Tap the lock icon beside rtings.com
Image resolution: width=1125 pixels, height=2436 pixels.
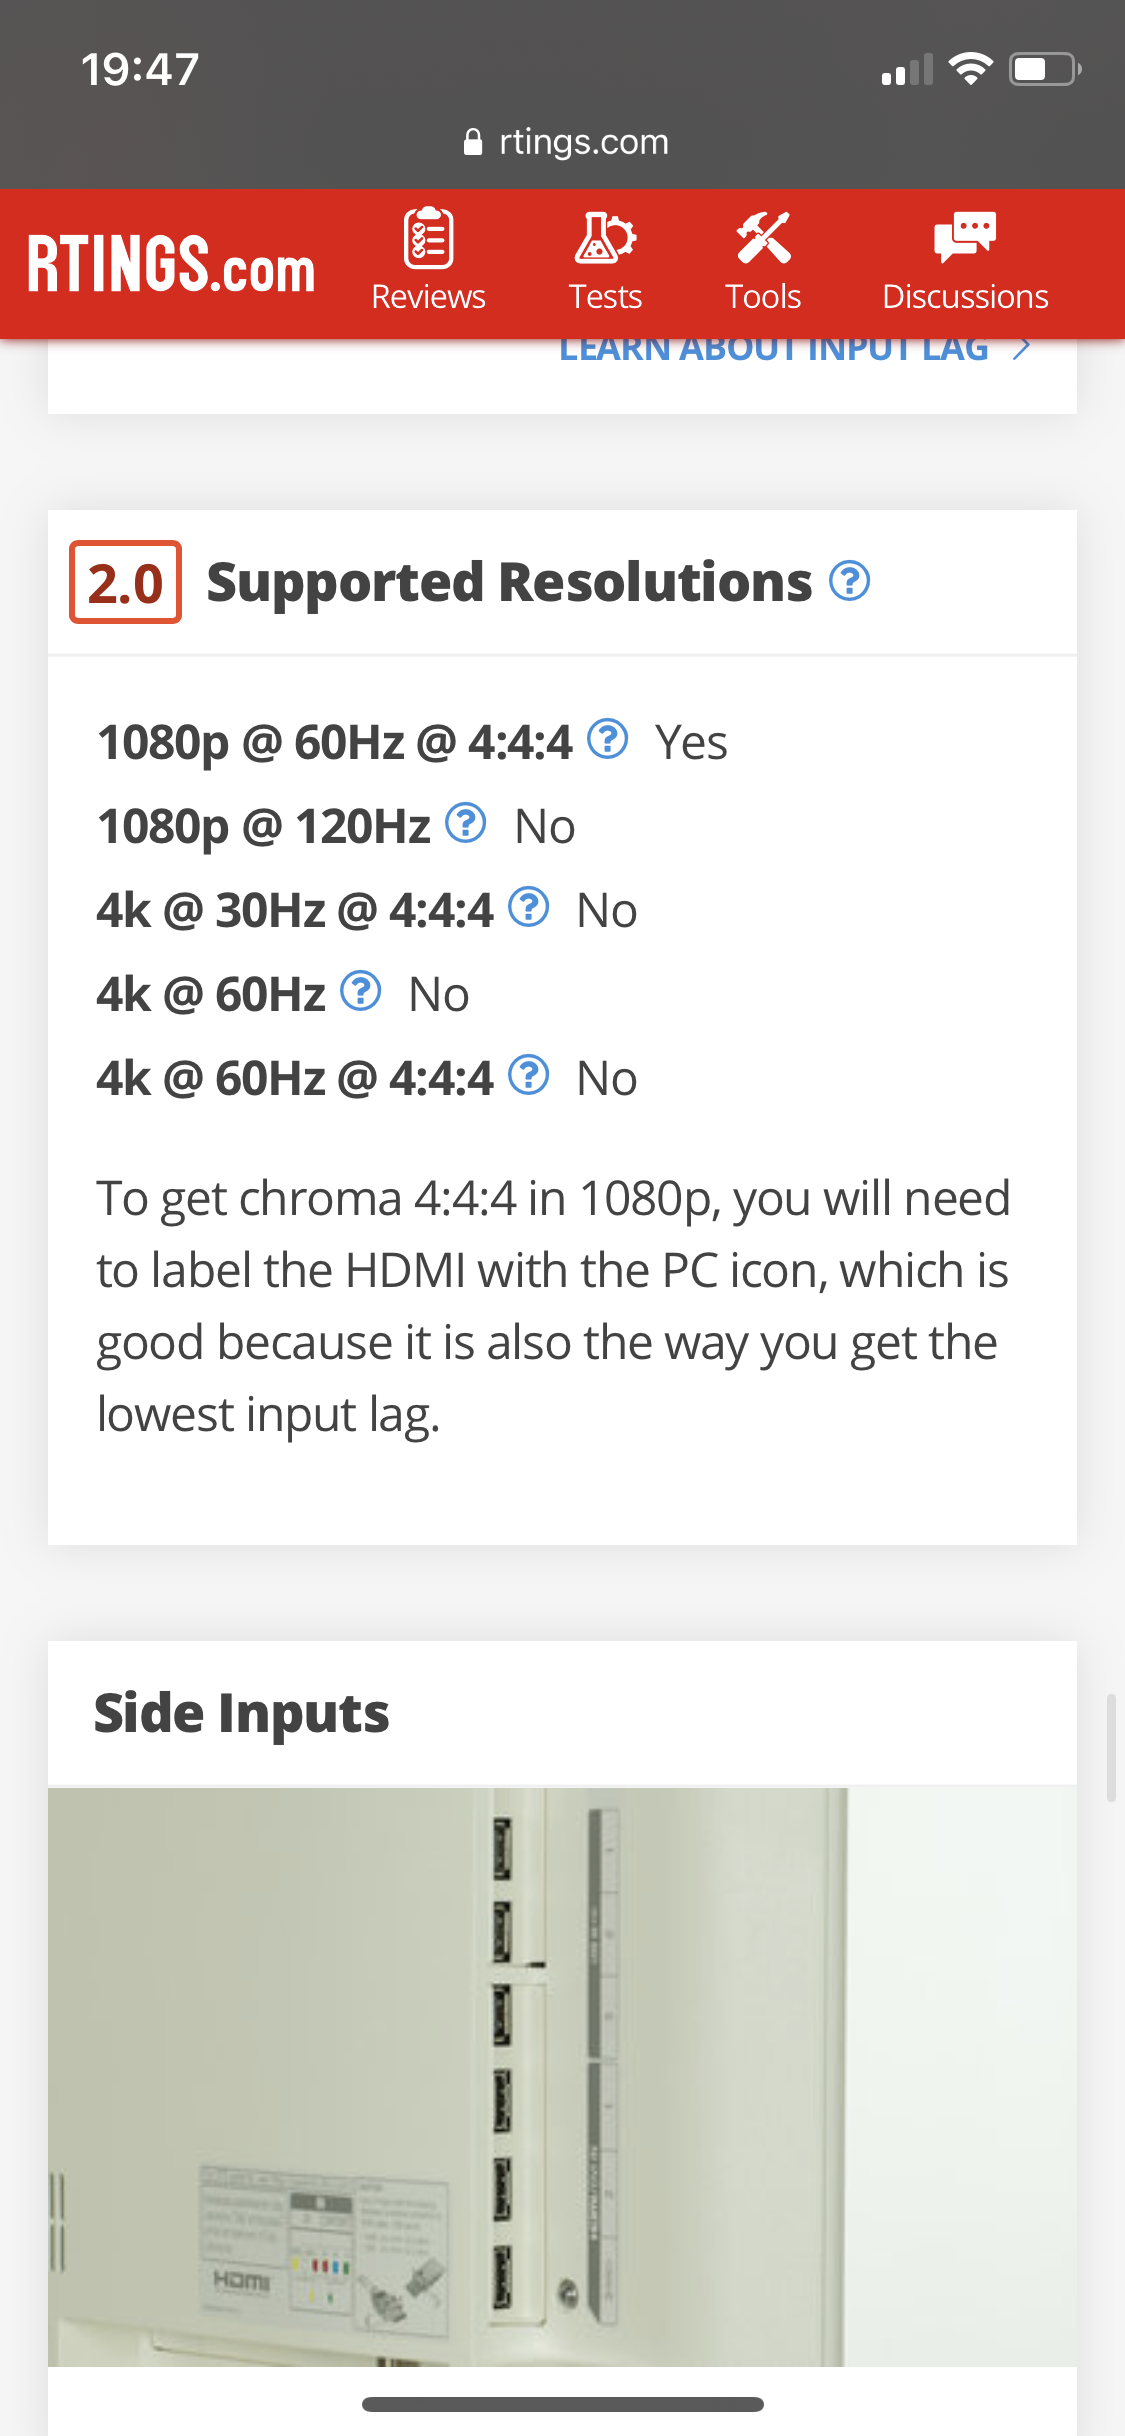474,143
